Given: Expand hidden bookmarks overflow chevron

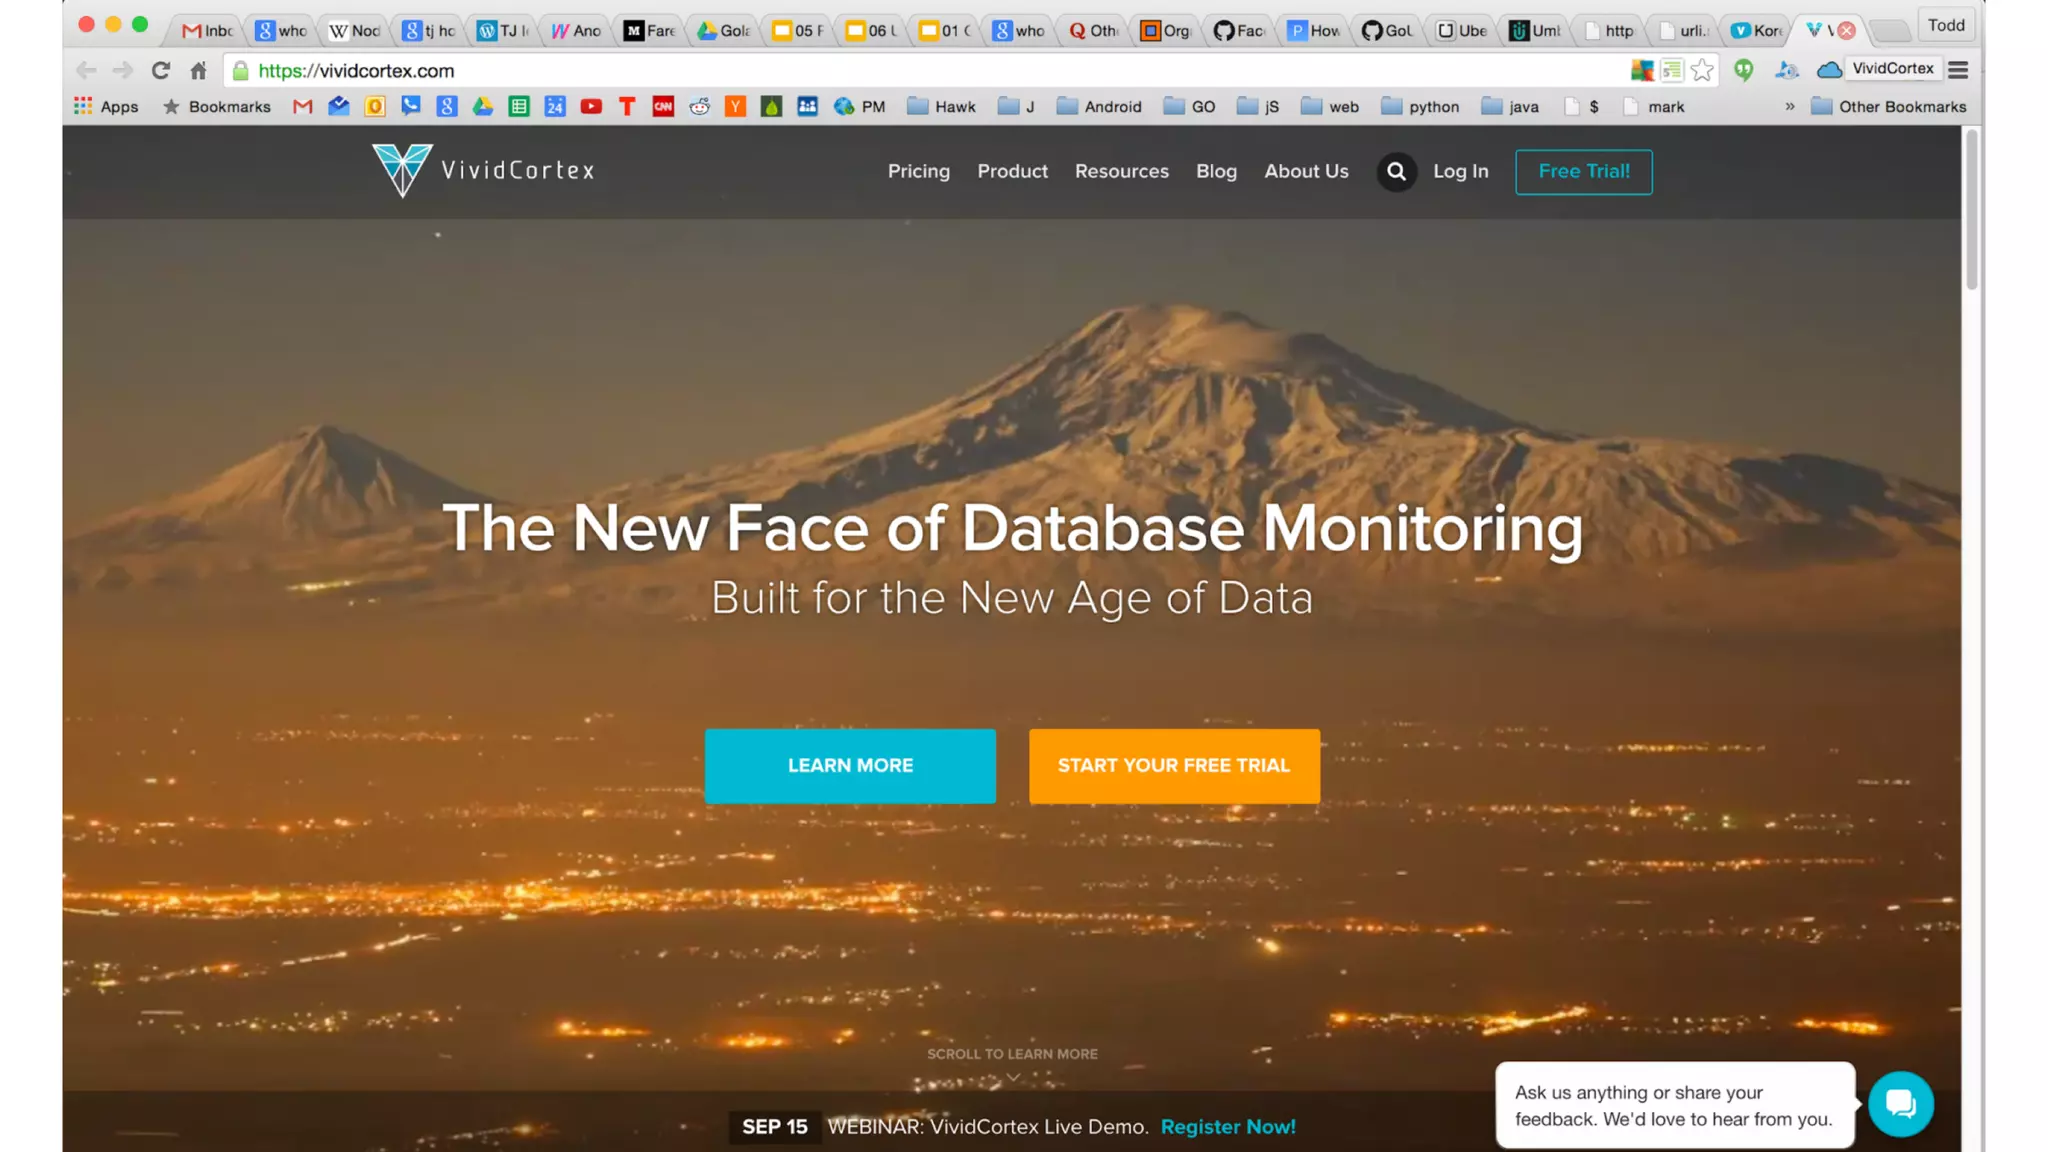Looking at the screenshot, I should [1789, 106].
